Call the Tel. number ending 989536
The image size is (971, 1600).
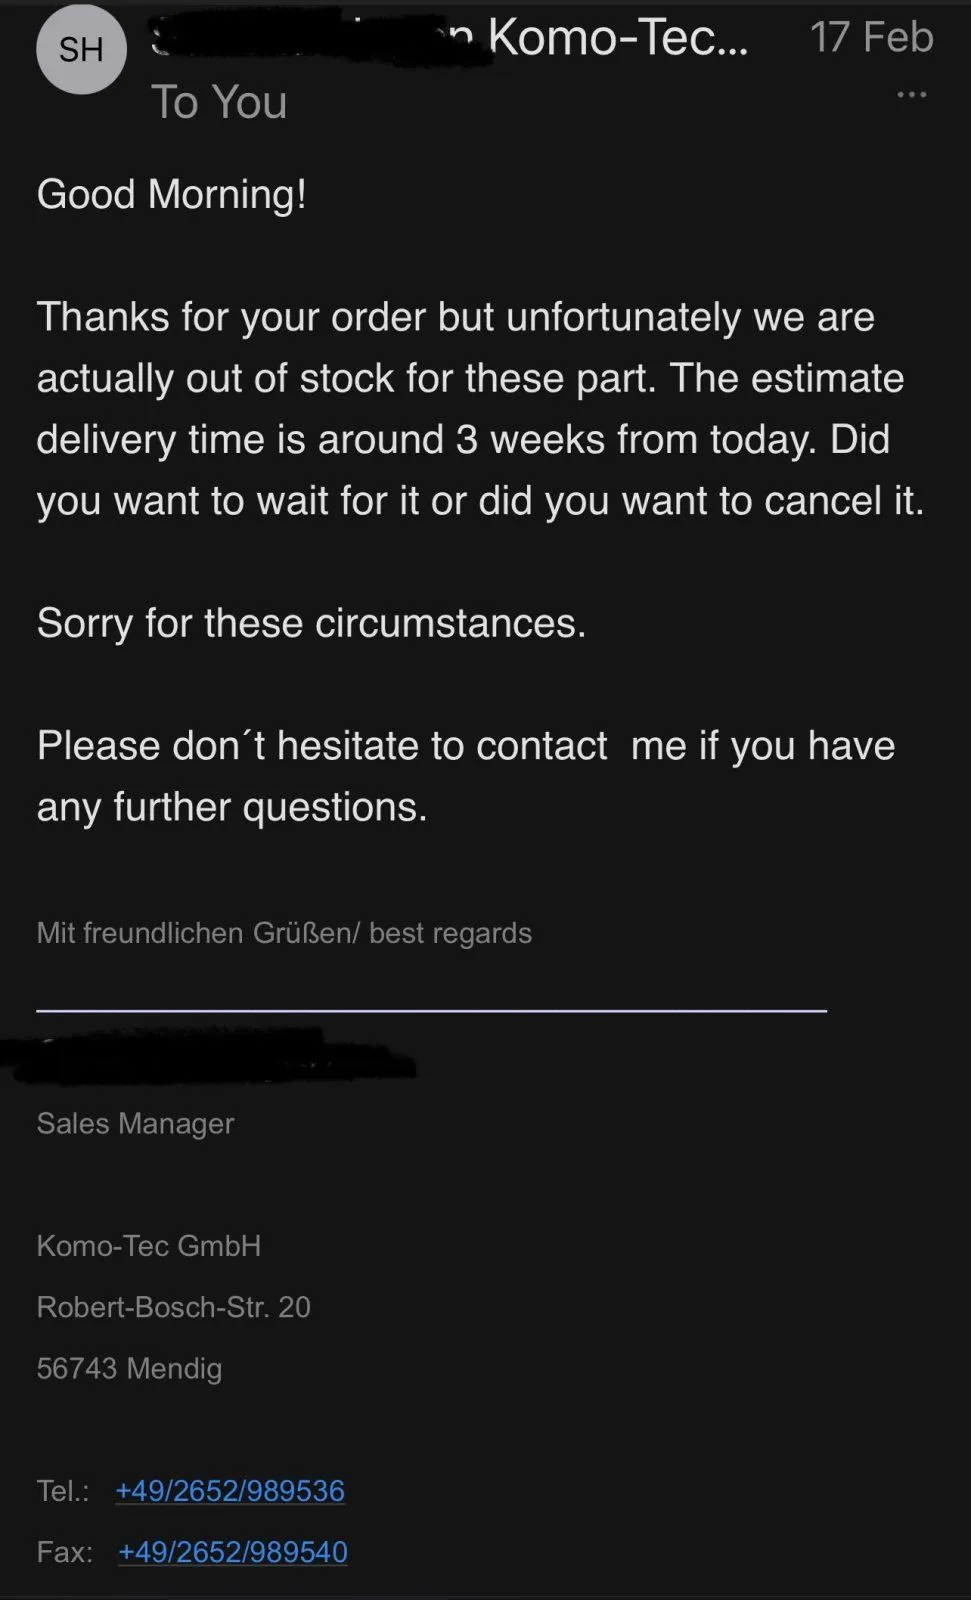pyautogui.click(x=230, y=1490)
